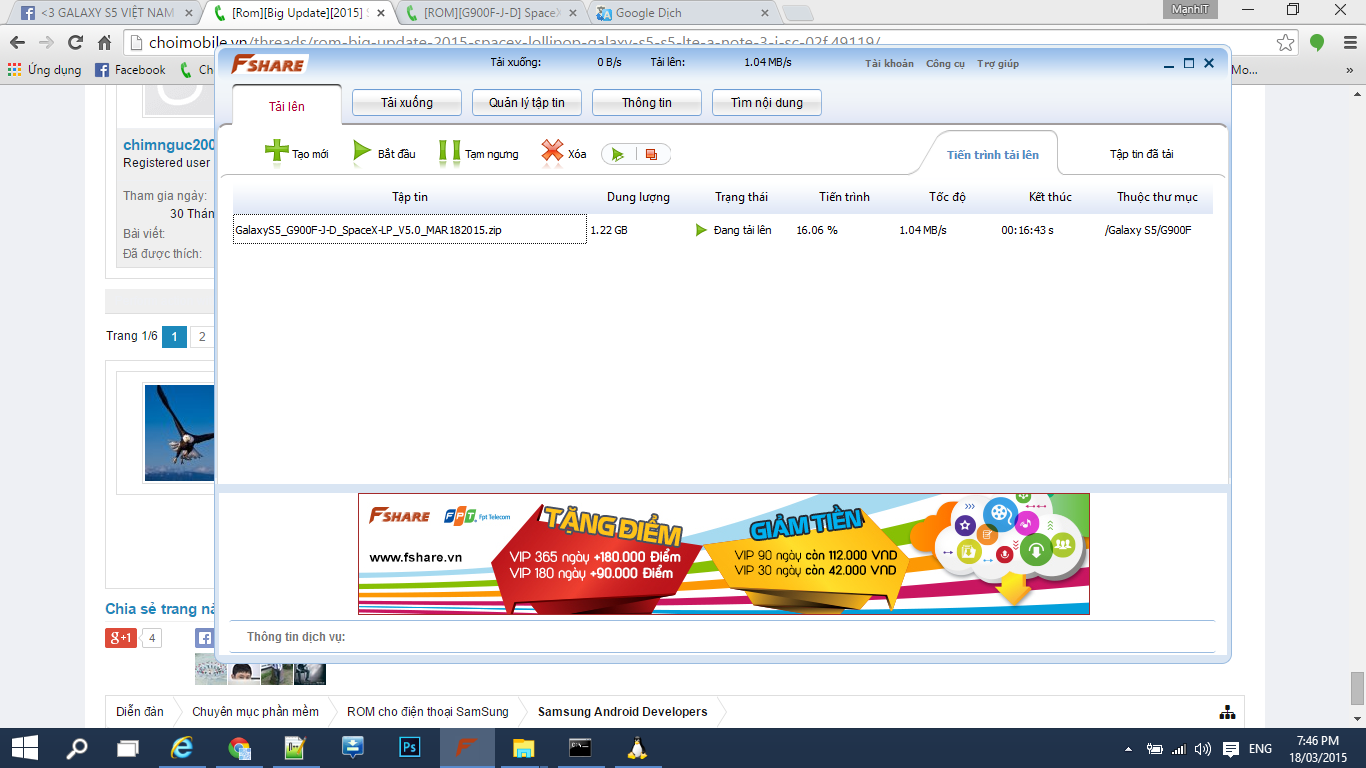Viewport: 1366px width, 768px height.
Task: Select the Tiến trình tải lên sub-tab
Action: point(993,155)
